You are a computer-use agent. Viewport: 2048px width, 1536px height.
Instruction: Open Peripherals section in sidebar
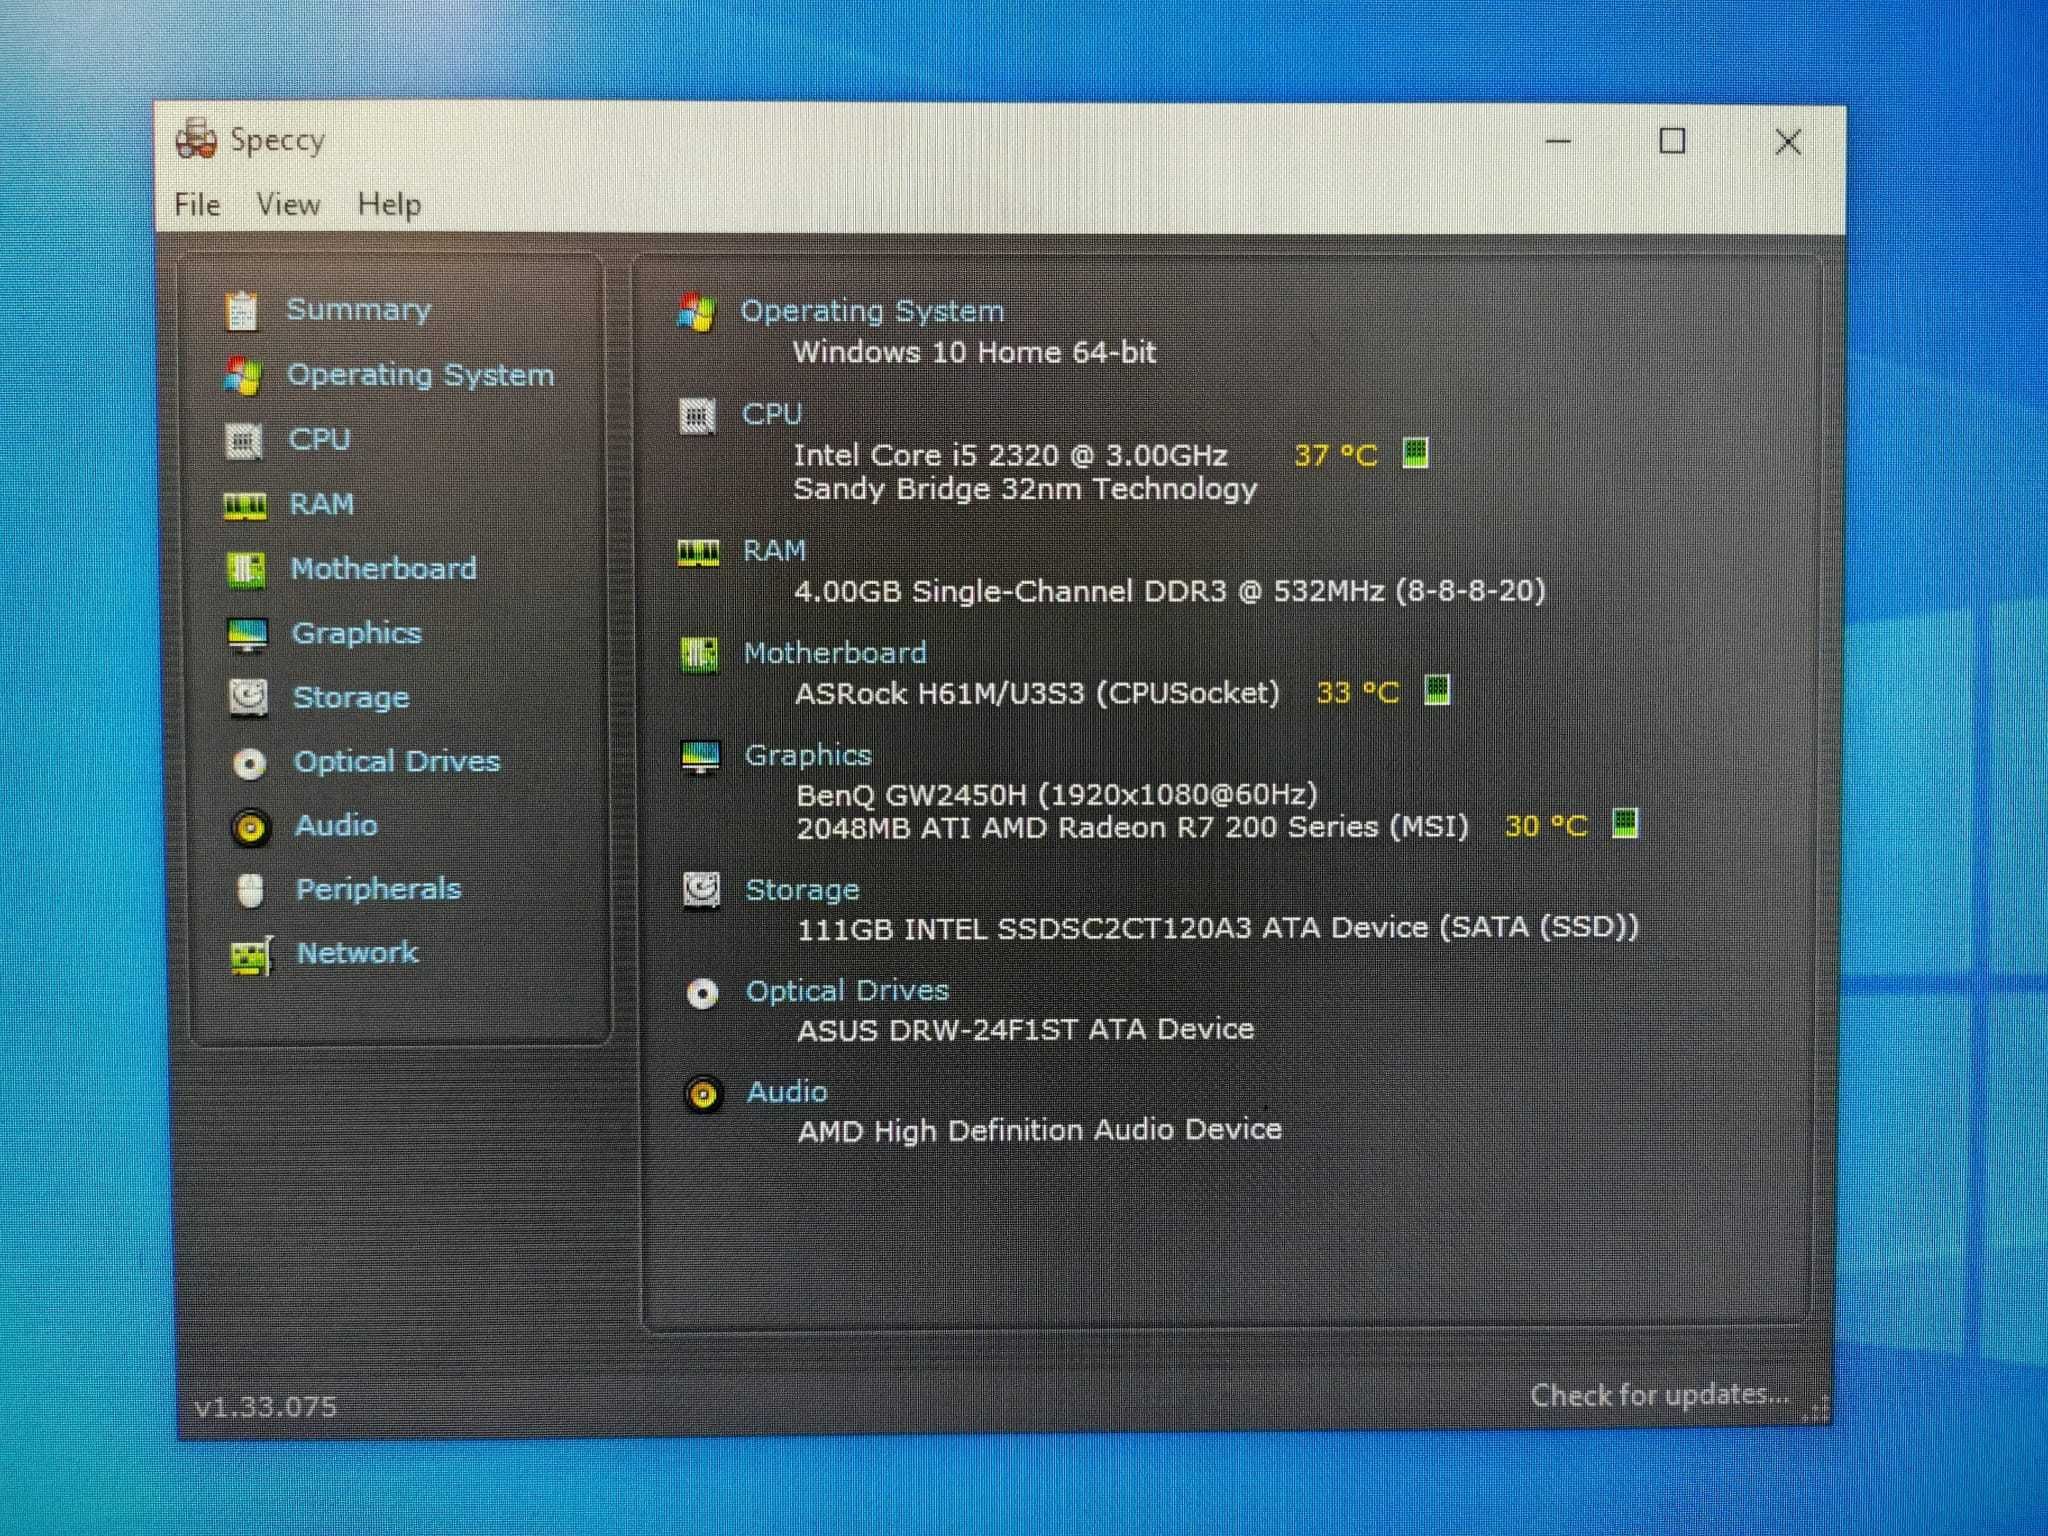coord(378,889)
